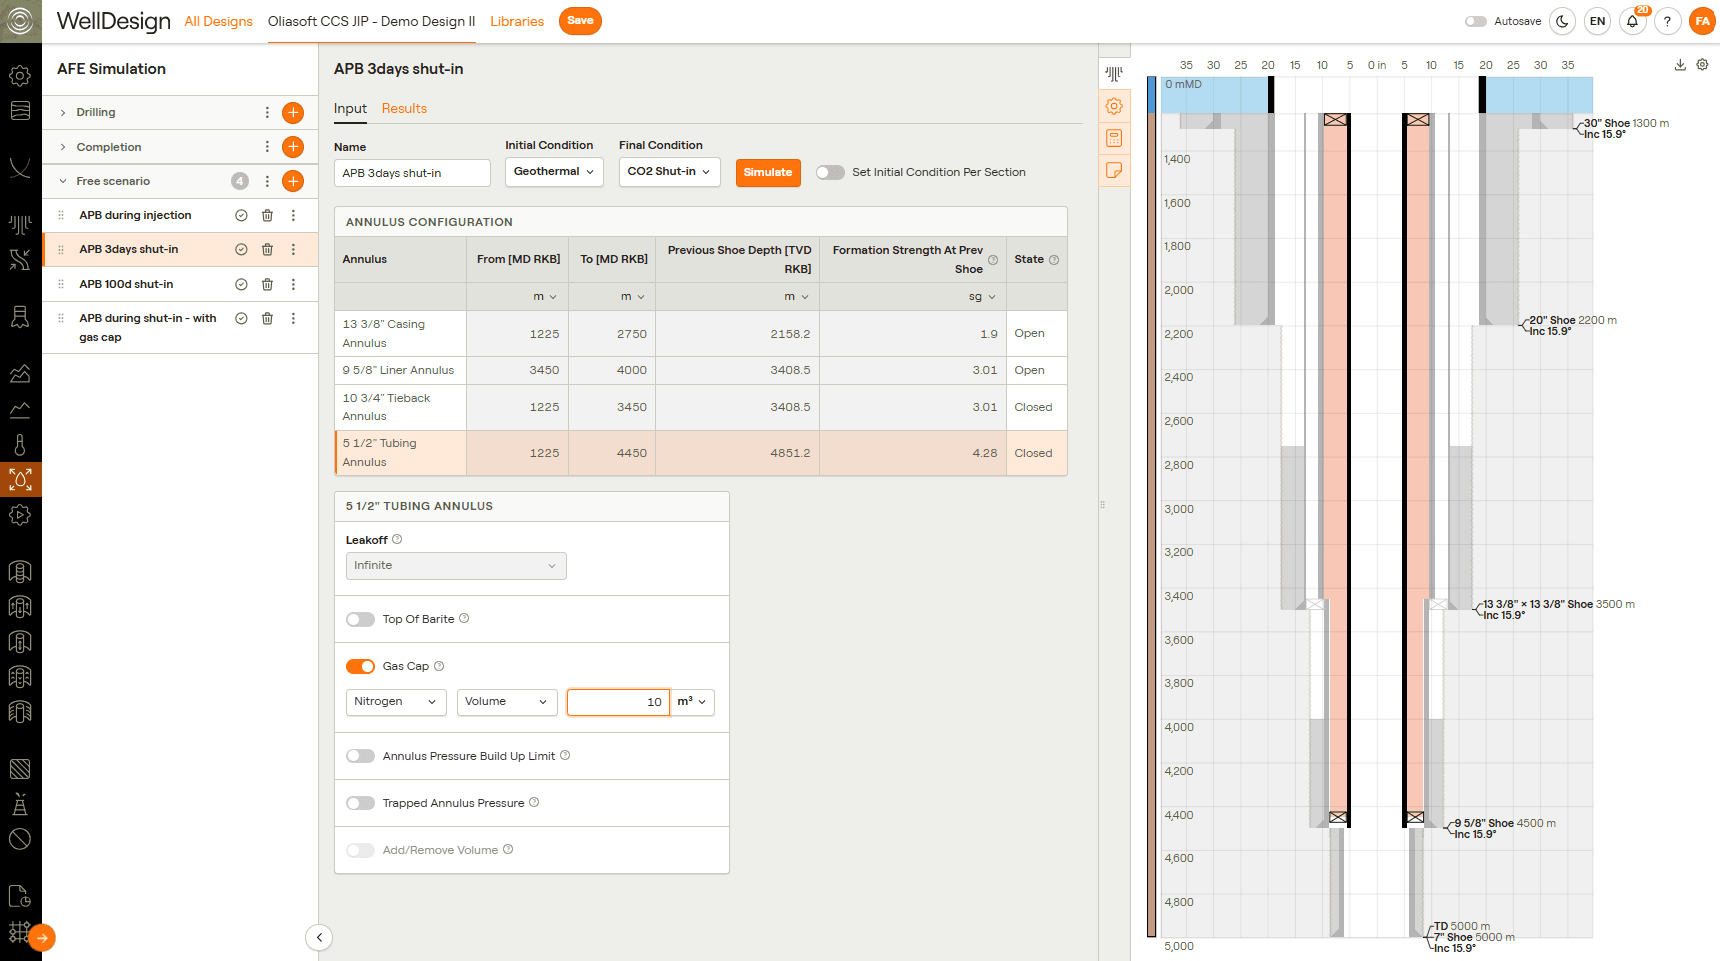The height and width of the screenshot is (961, 1720).
Task: Expand the Drilling tree section
Action: tap(63, 113)
